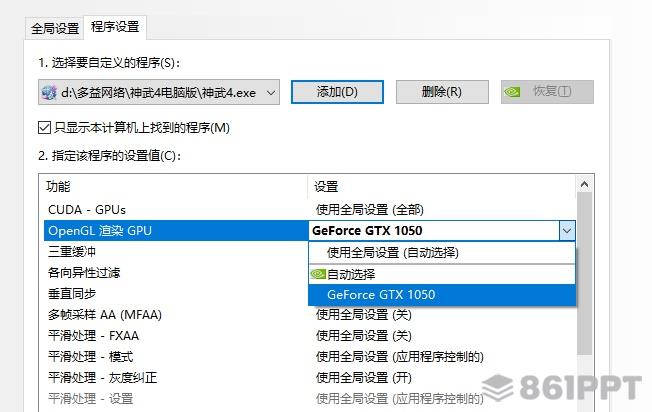Click the settings list vertical scrollbar thumb
The height and width of the screenshot is (412, 652).
(x=585, y=274)
